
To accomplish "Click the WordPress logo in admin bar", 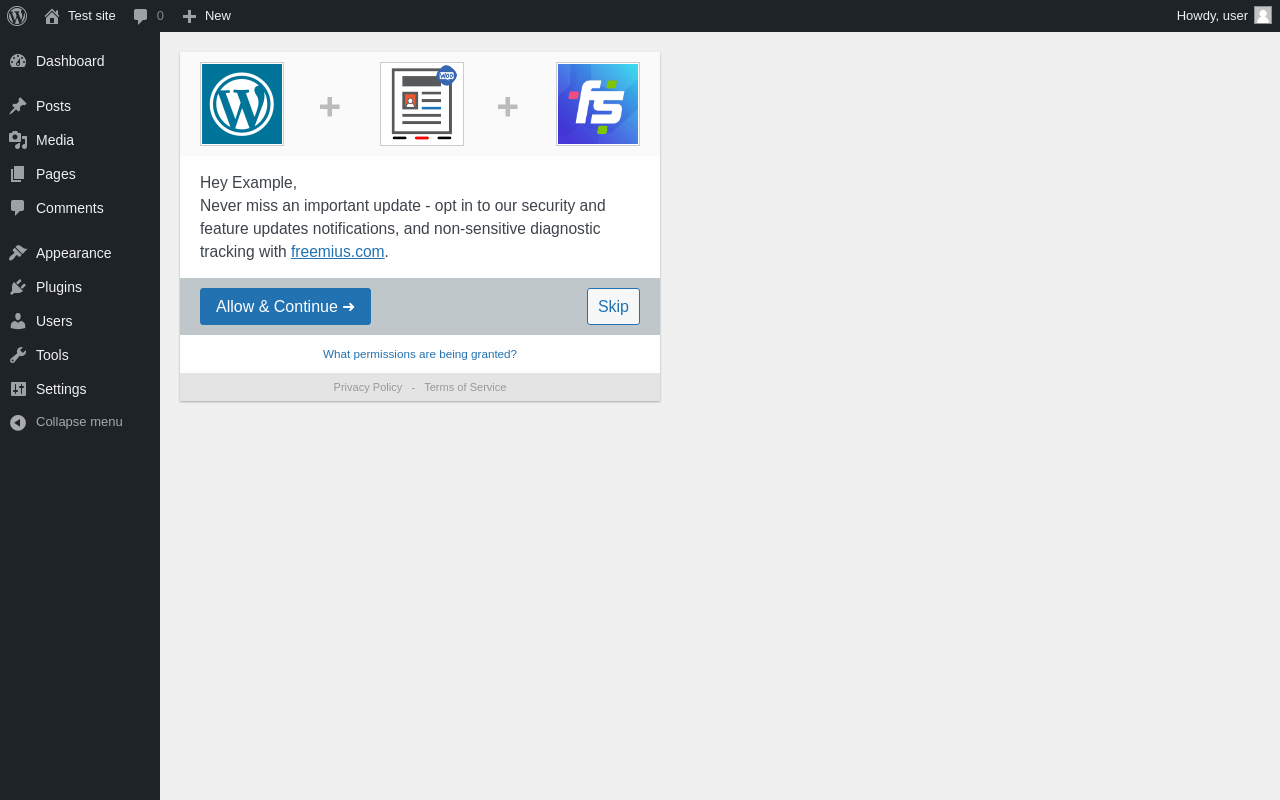I will click(x=17, y=16).
